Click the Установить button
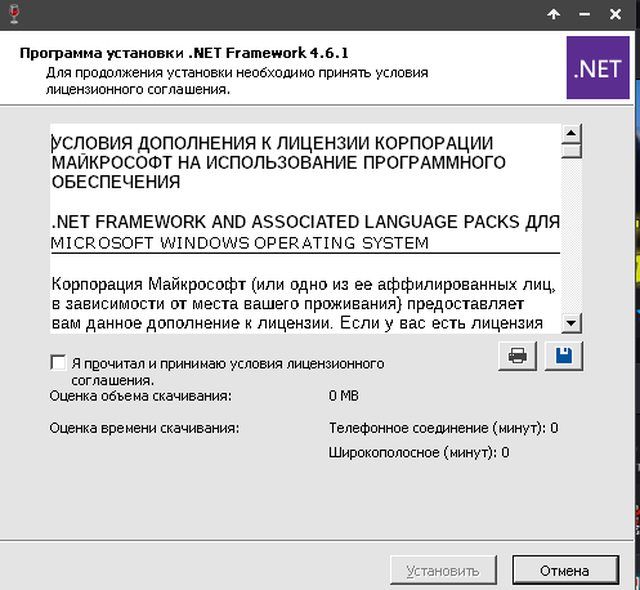This screenshot has width=640, height=590. [x=443, y=570]
